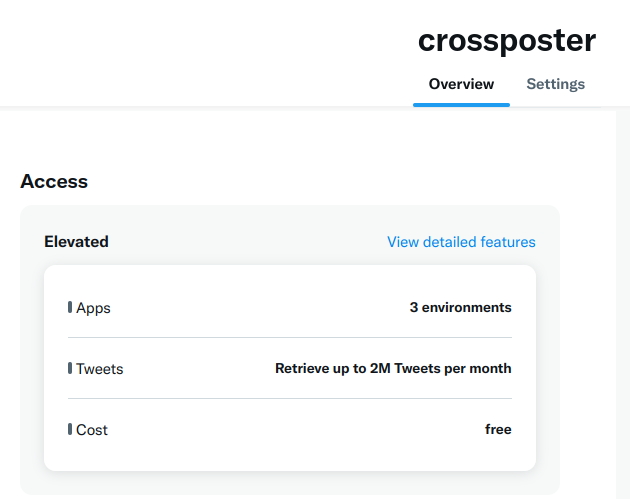630x499 pixels.
Task: Click the divider line above Cost row
Action: coord(290,399)
